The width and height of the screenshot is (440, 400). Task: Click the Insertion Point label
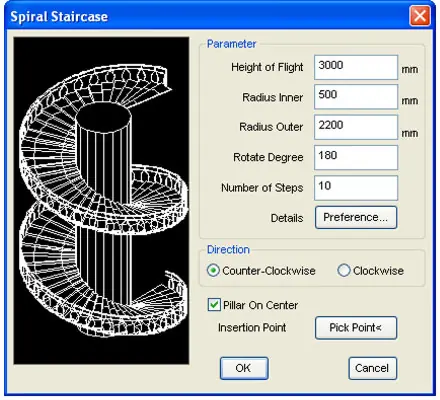(x=252, y=328)
